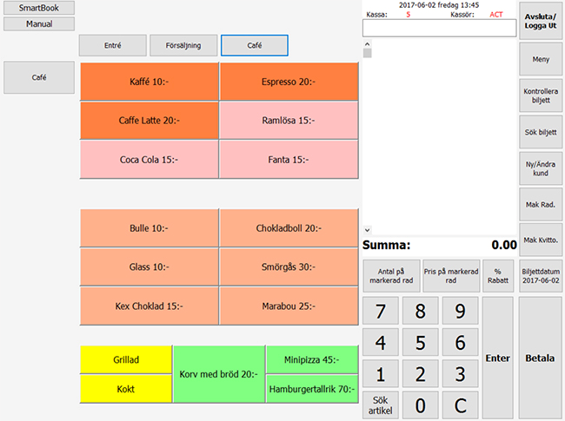
Task: Click the receipt input field at top
Action: click(439, 28)
